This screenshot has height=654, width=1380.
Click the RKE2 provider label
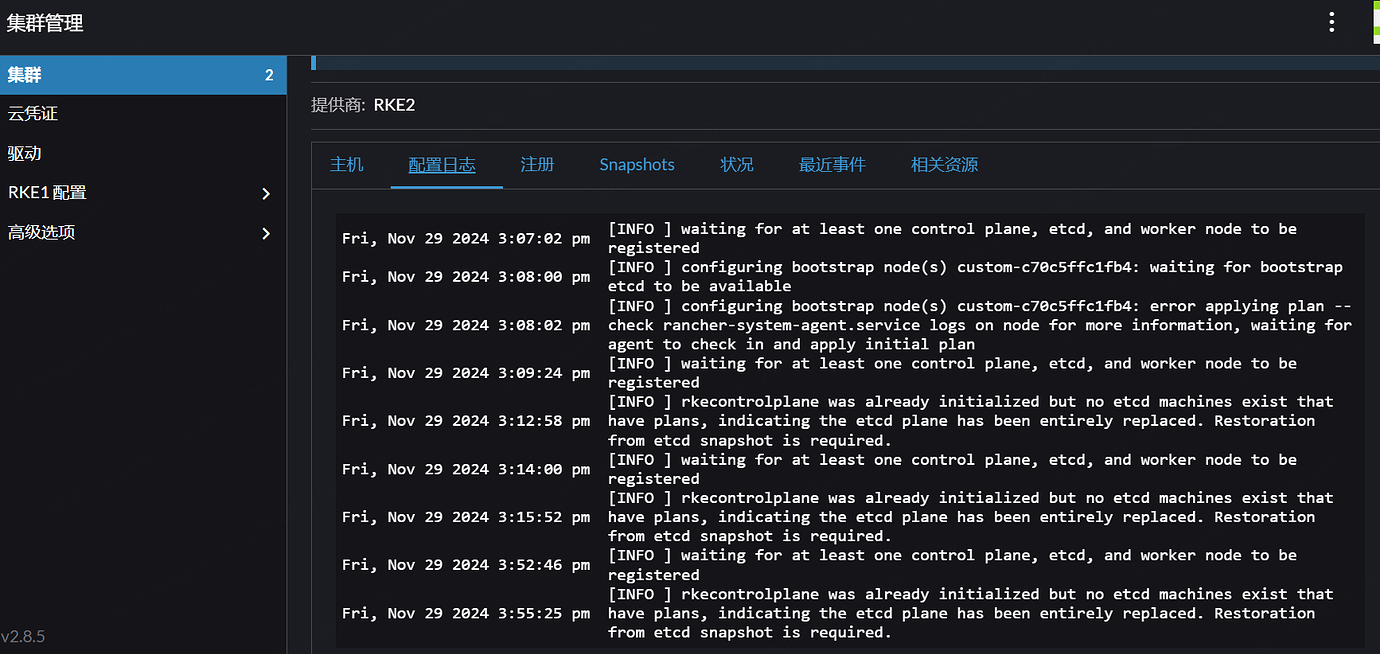point(394,104)
